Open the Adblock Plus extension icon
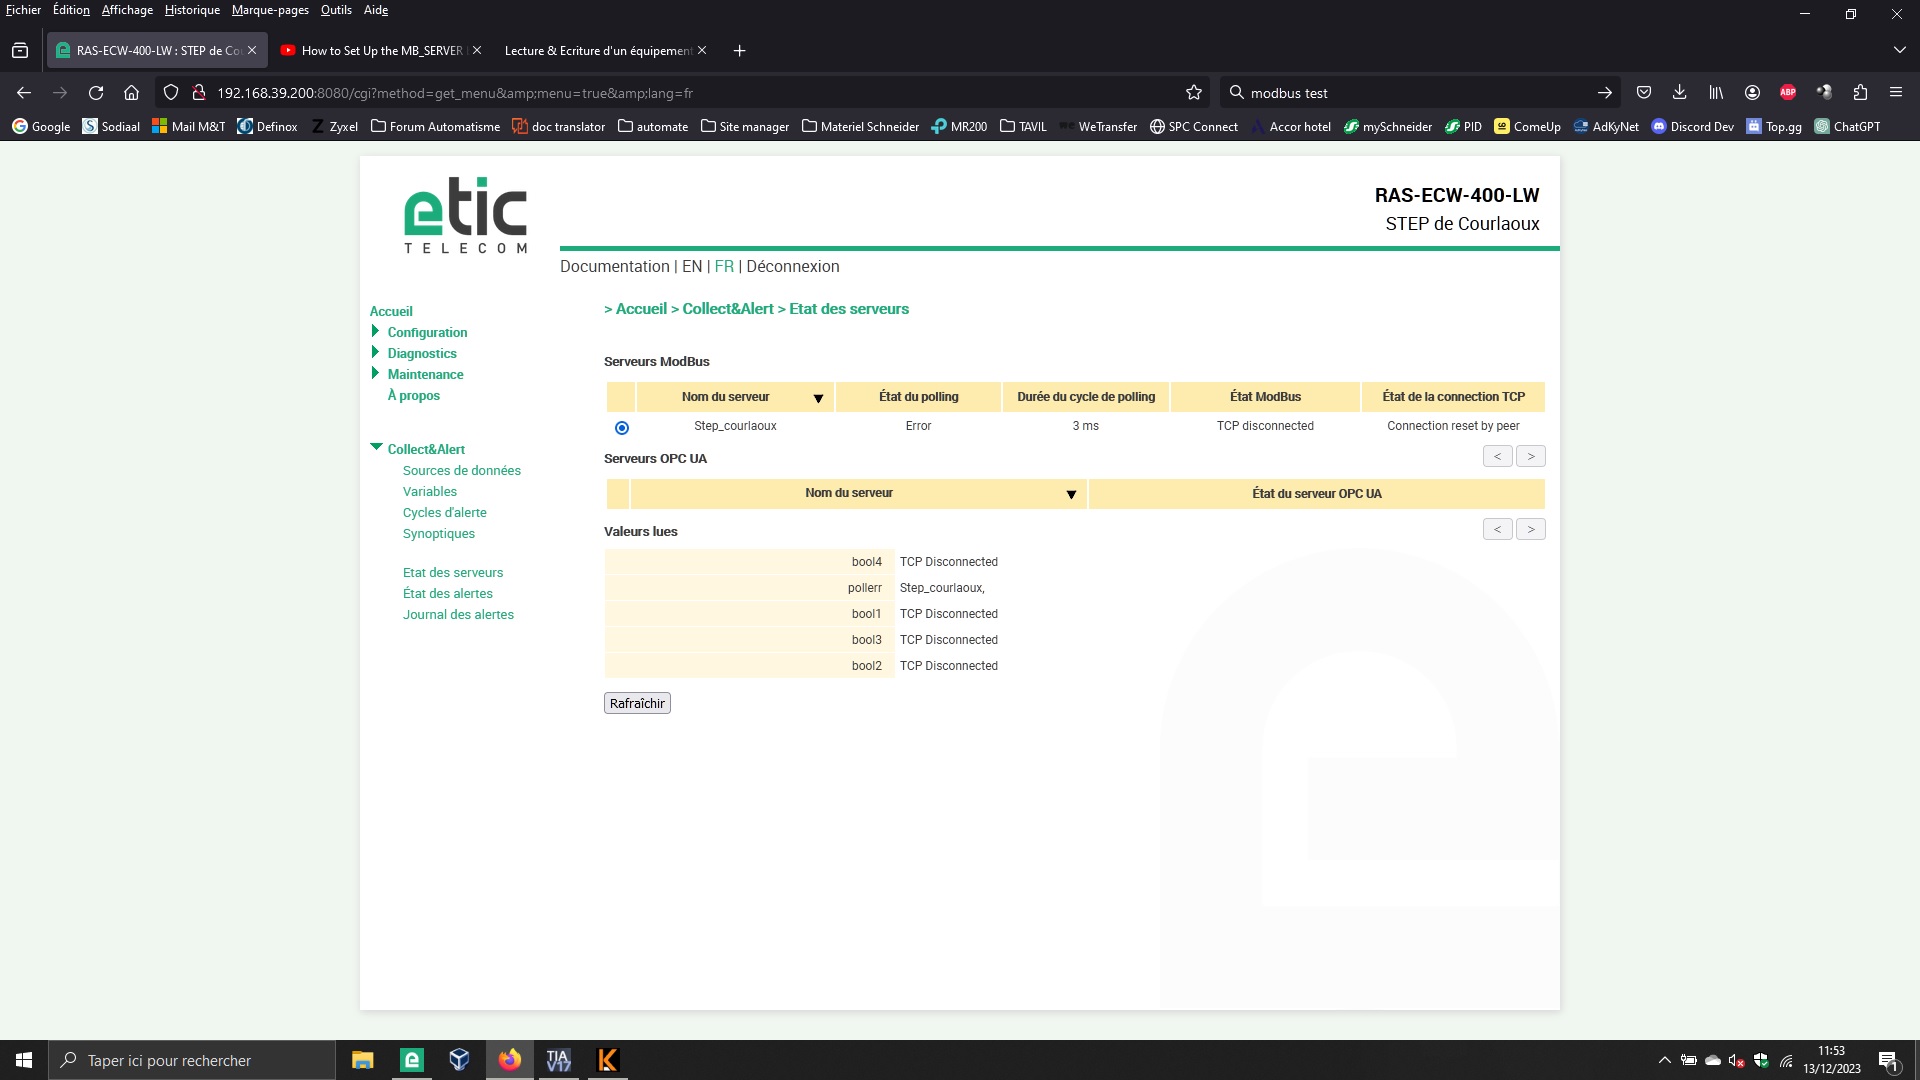Screen dimensions: 1920x1080 tap(1788, 92)
